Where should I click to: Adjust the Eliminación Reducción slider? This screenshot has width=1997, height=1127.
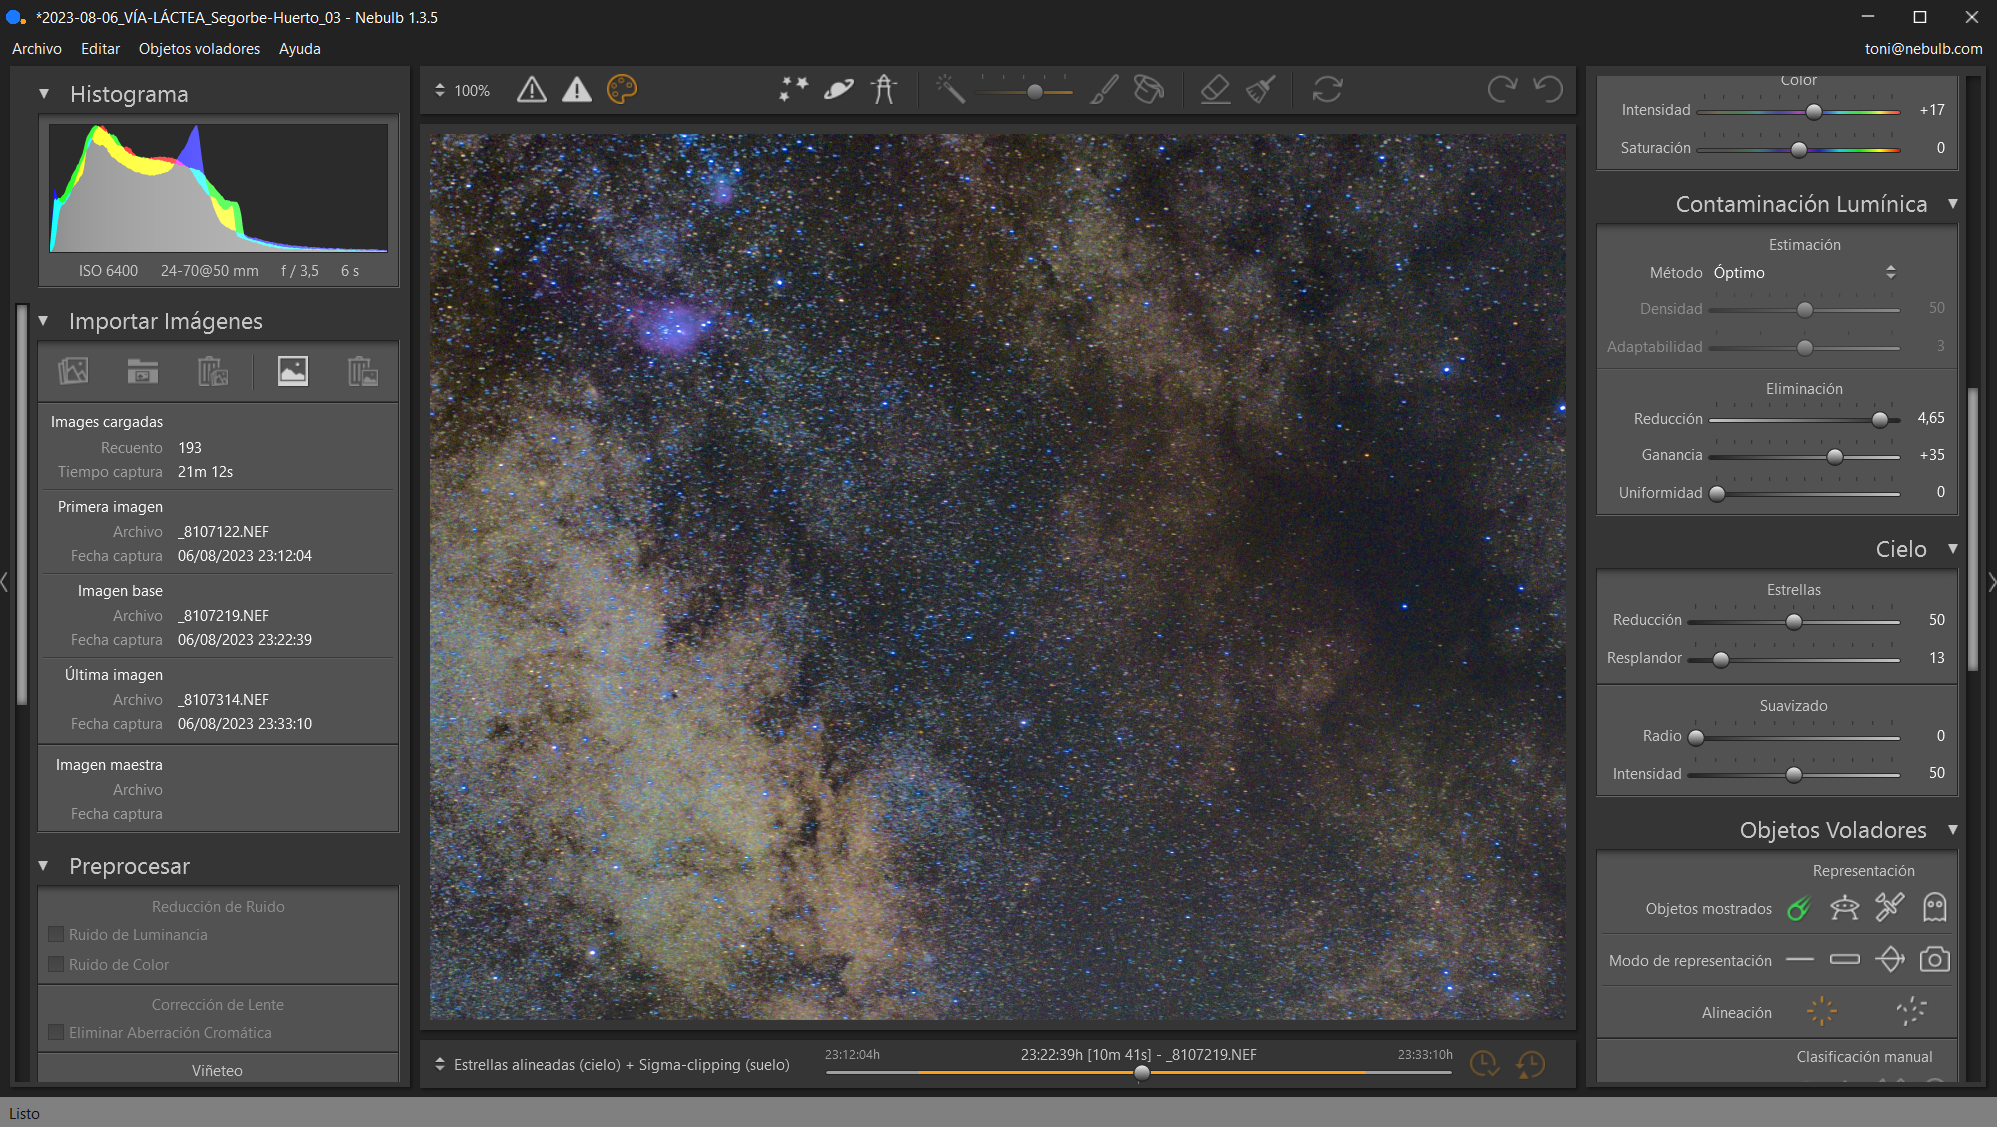pyautogui.click(x=1880, y=420)
